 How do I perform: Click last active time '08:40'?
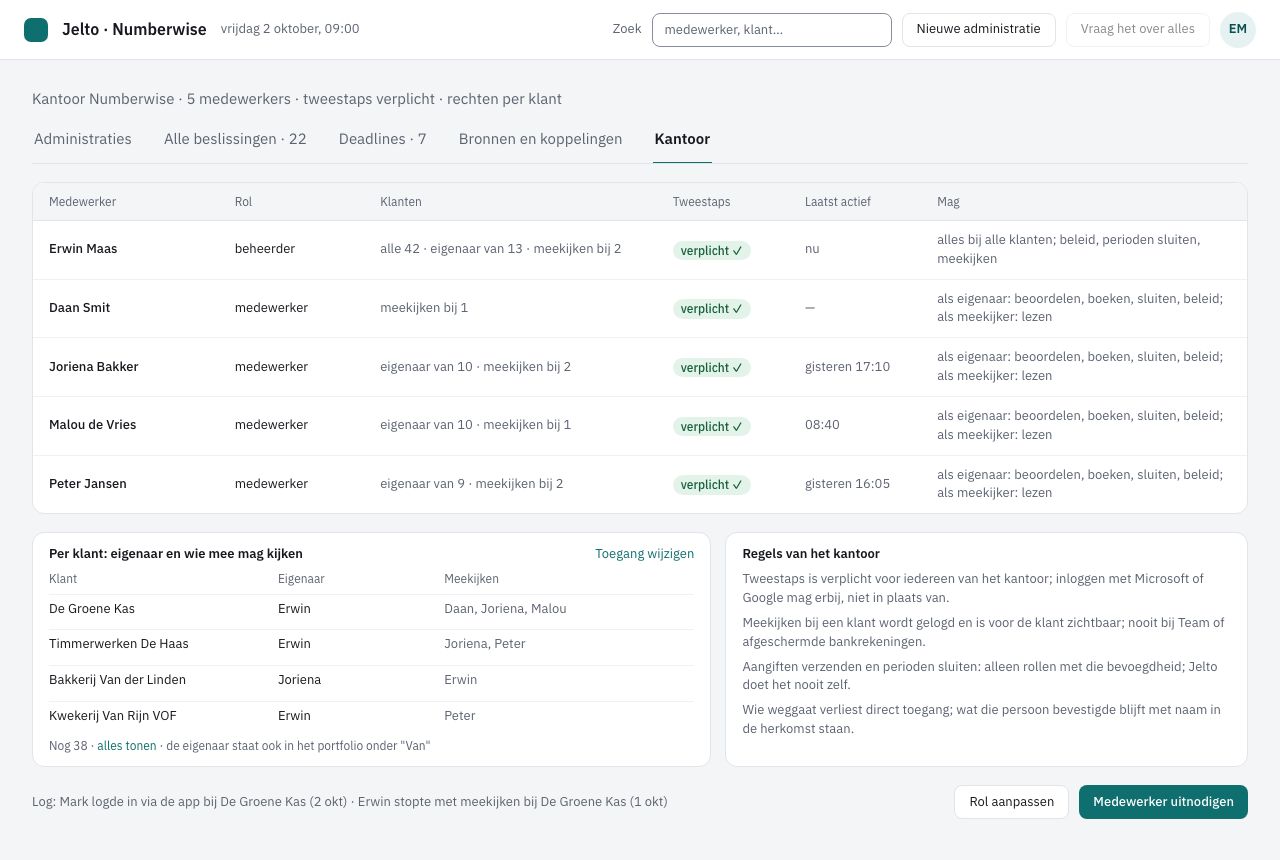(x=822, y=425)
